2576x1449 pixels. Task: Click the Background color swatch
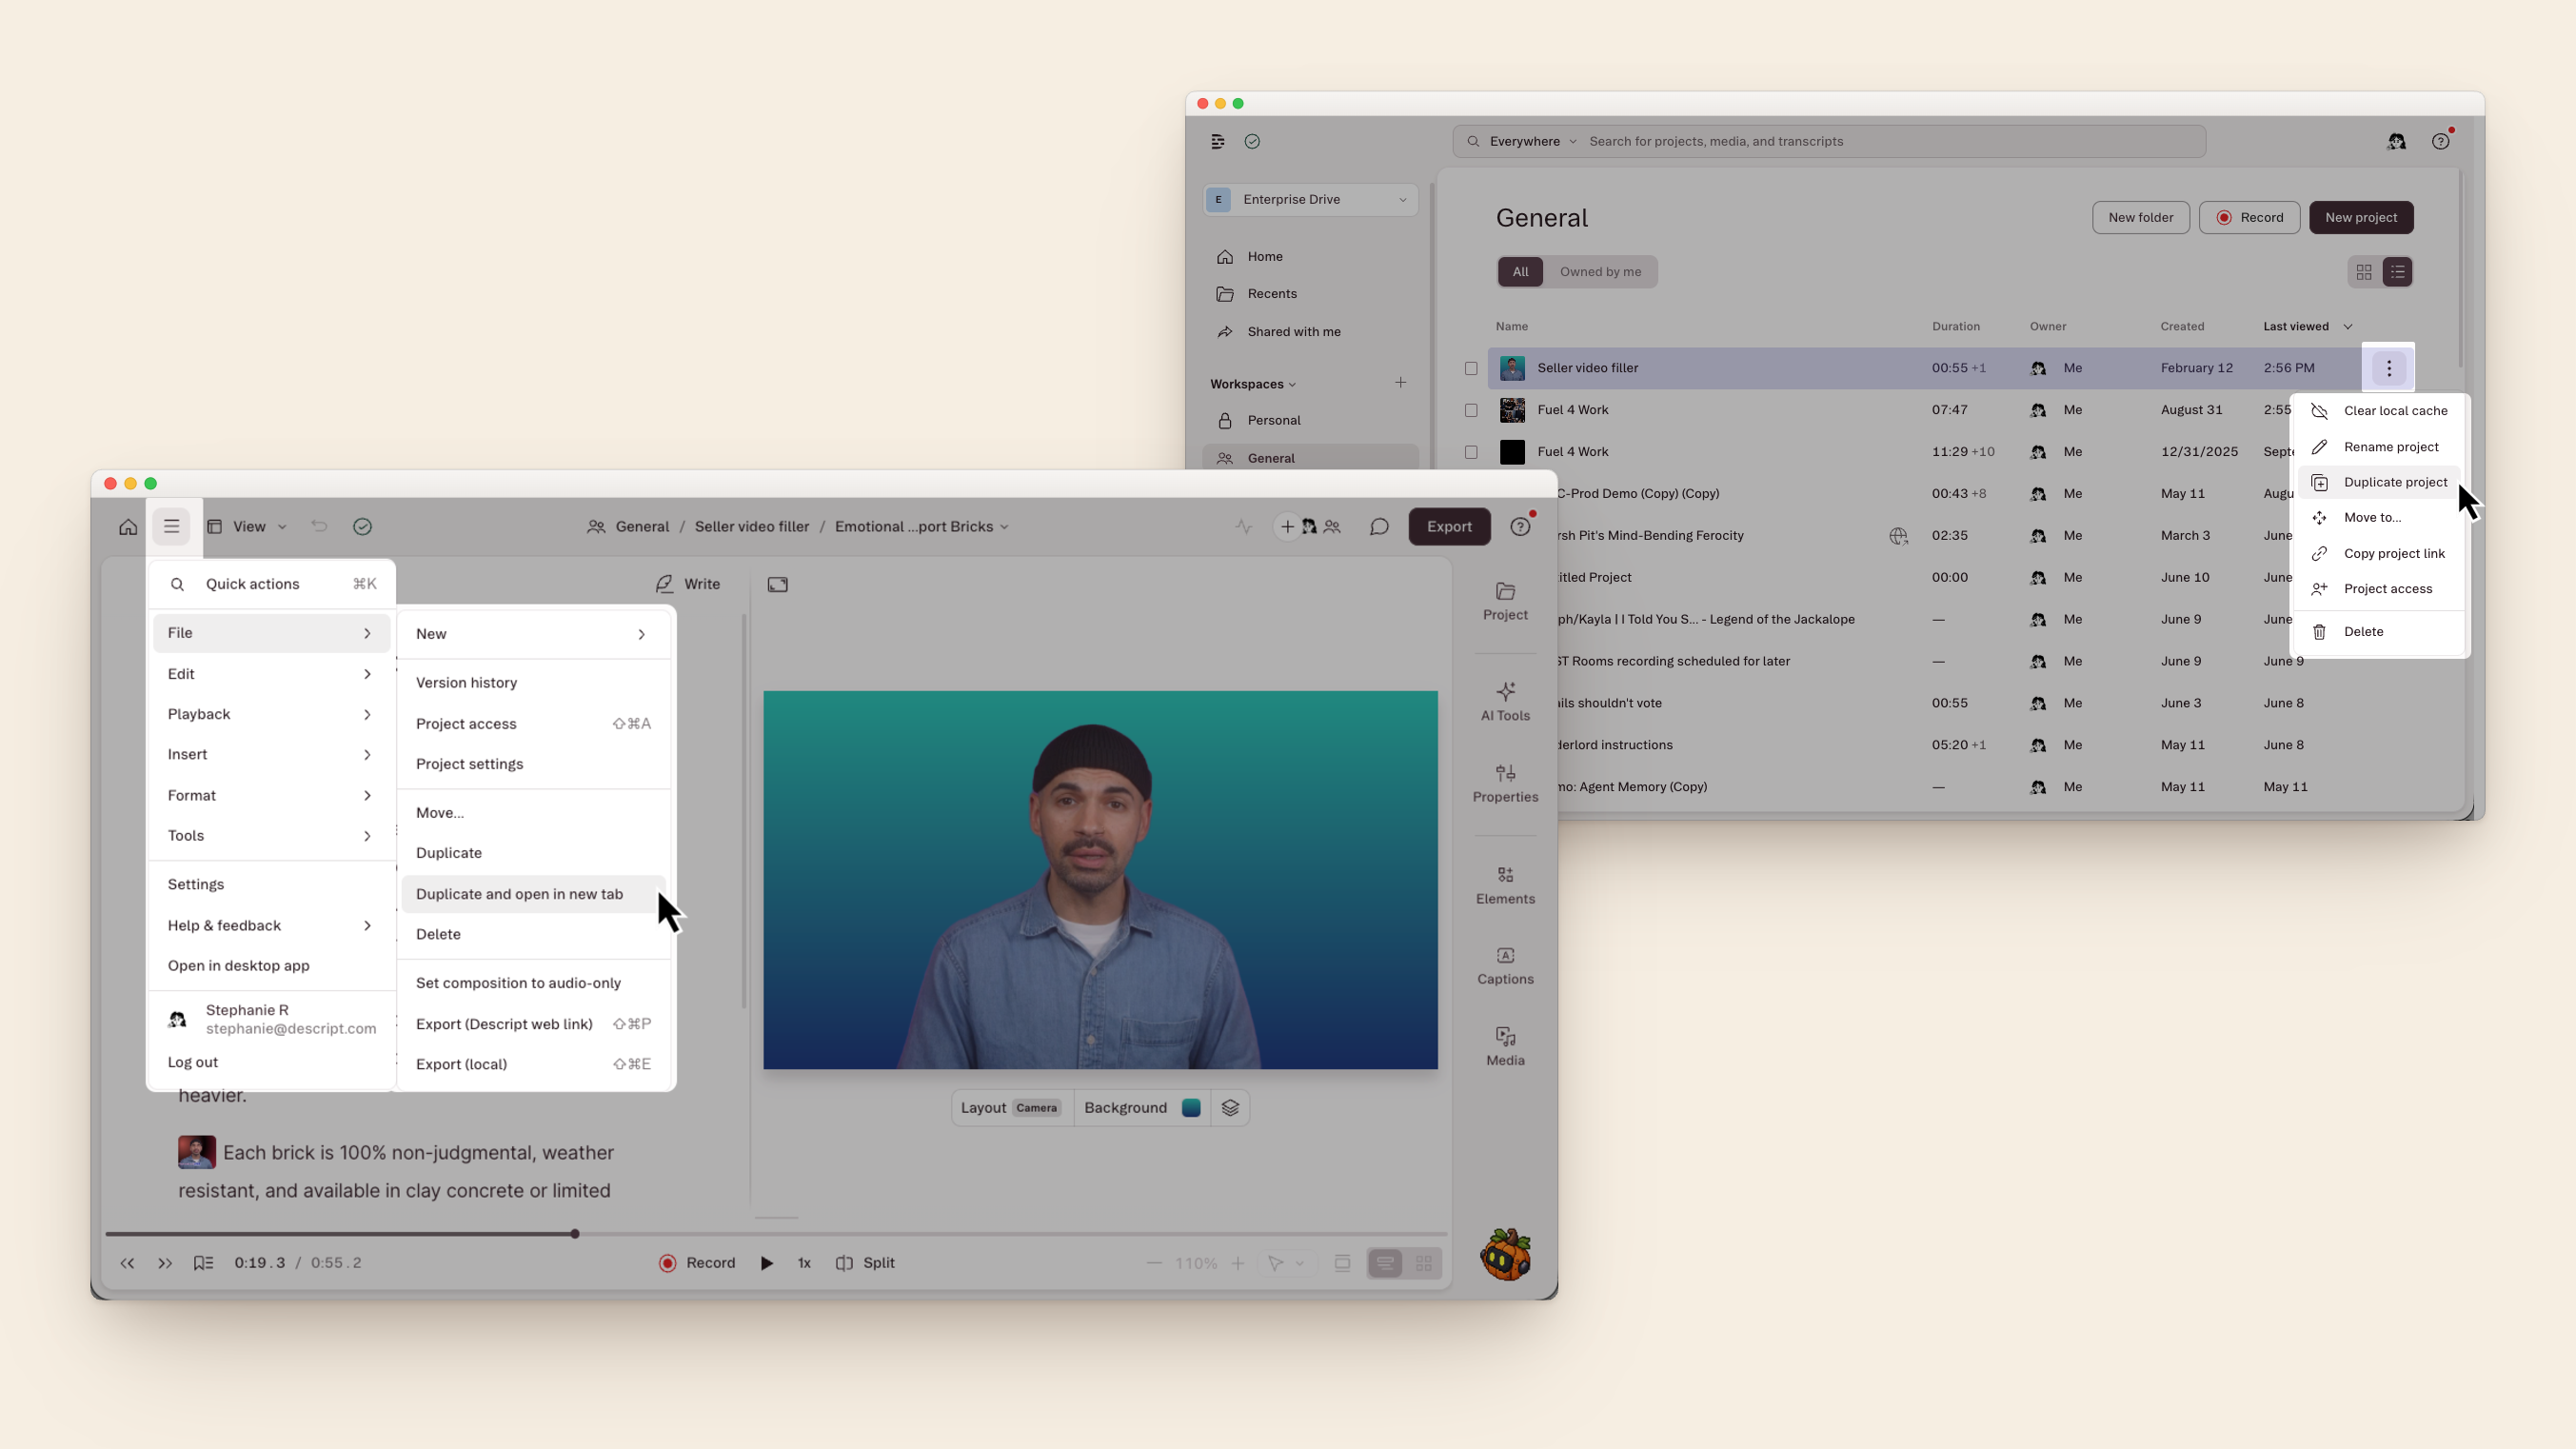tap(1190, 1108)
